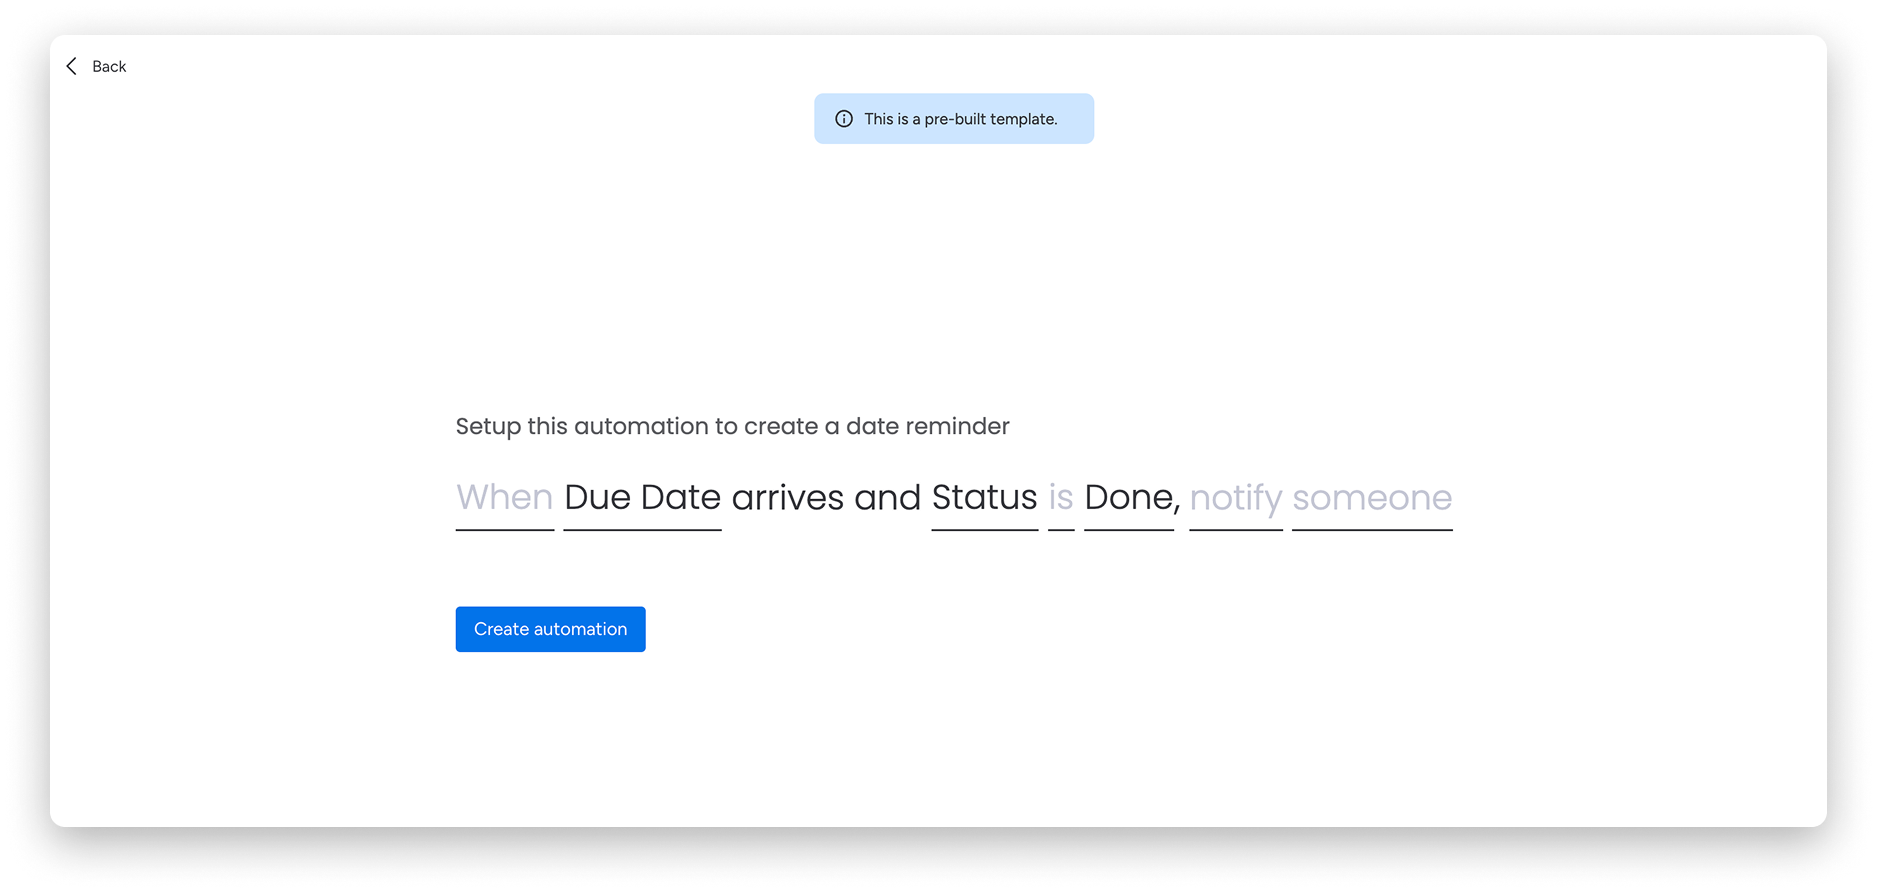The image size is (1877, 892).
Task: Click the pre-built template banner
Action: [x=953, y=118]
